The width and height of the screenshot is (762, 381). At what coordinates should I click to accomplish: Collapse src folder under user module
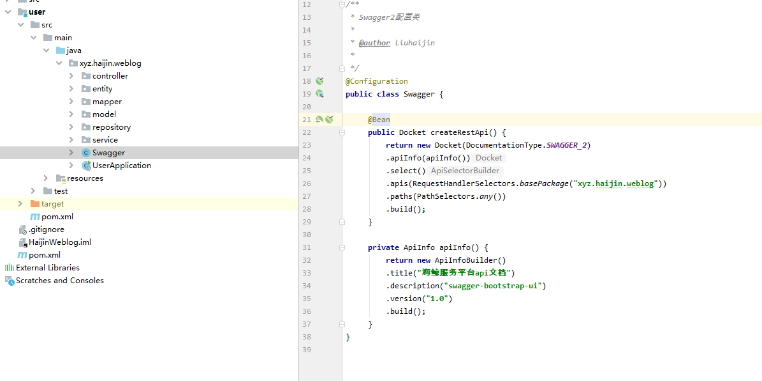coord(20,24)
